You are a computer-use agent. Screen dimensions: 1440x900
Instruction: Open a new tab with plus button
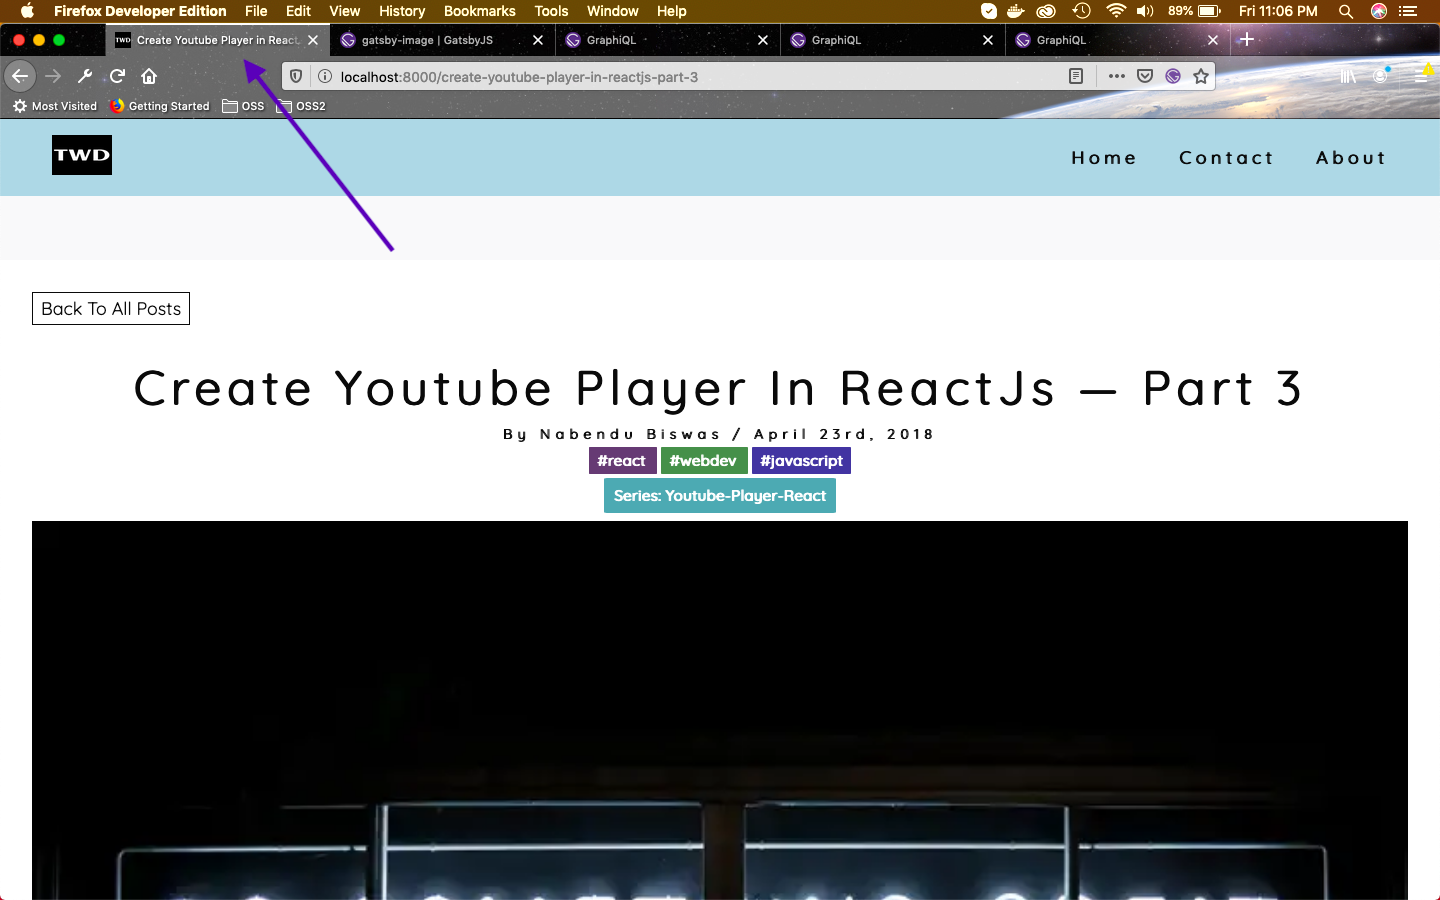click(1247, 40)
